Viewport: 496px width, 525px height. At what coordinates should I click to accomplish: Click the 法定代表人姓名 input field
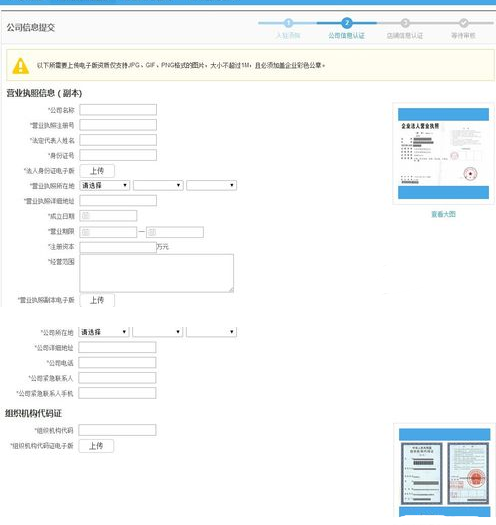coord(118,140)
